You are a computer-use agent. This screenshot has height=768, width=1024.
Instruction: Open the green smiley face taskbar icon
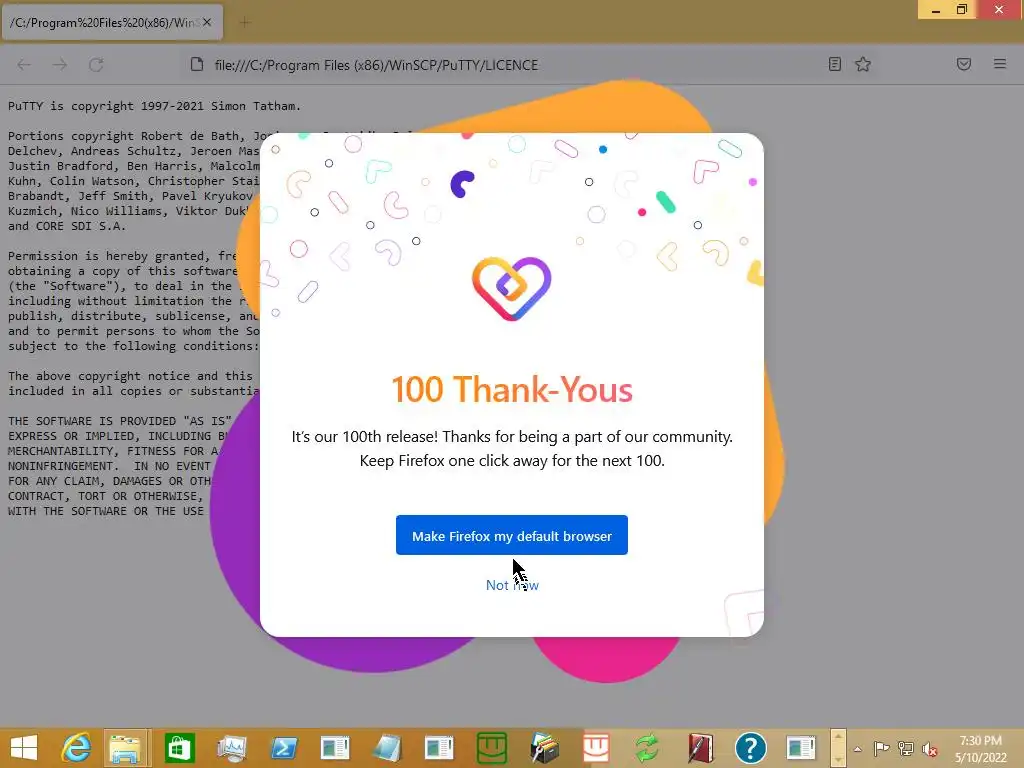point(492,748)
